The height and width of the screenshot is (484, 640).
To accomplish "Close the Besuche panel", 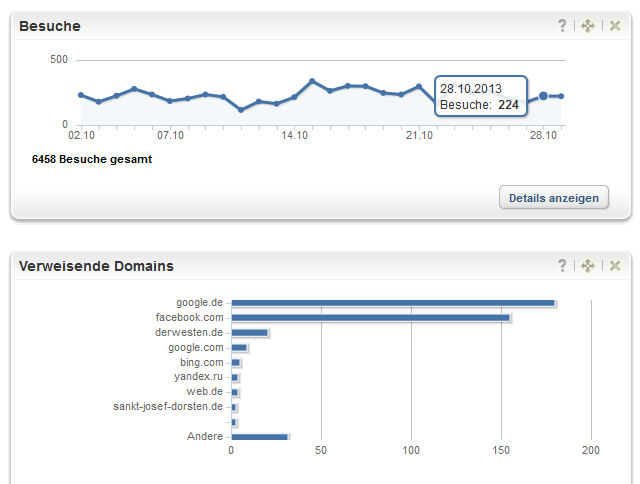I will click(x=615, y=26).
